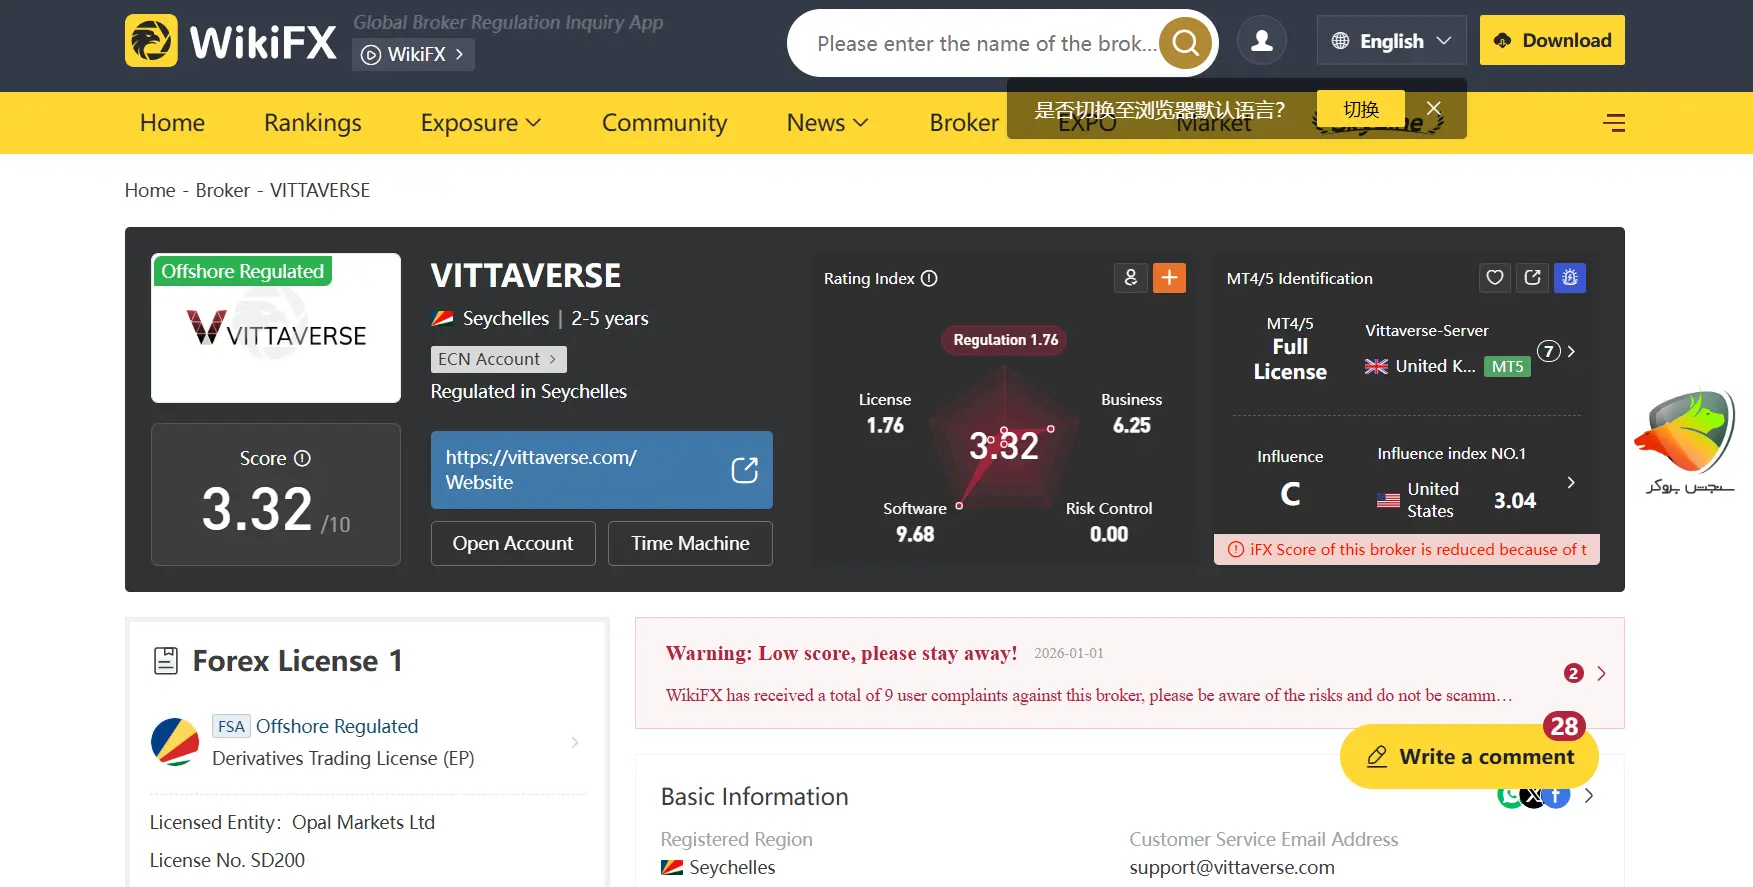1753x887 pixels.
Task: Expand the Vittaverse-Server details arrow
Action: point(1571,351)
